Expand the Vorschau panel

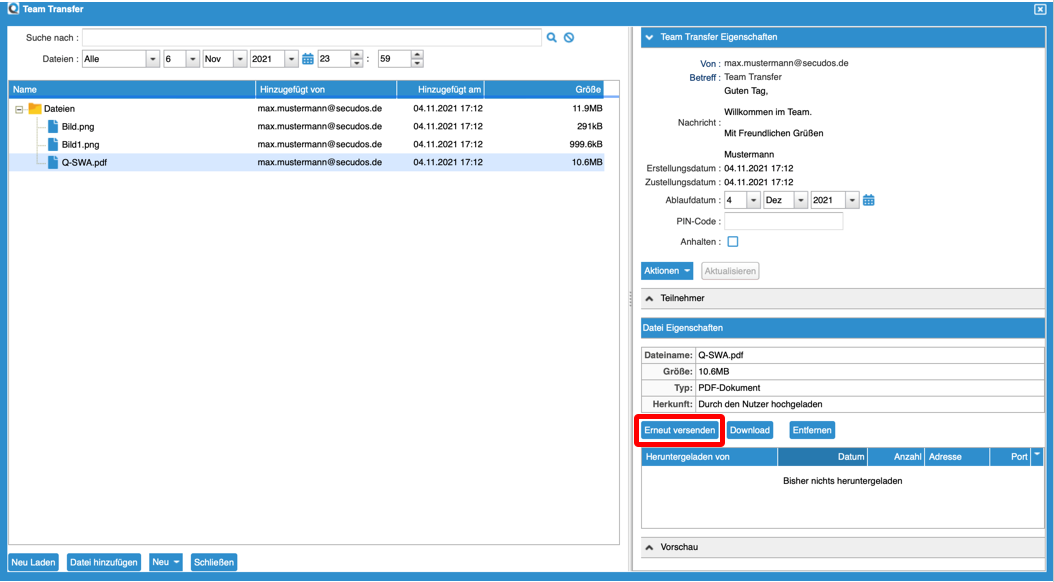(x=649, y=547)
